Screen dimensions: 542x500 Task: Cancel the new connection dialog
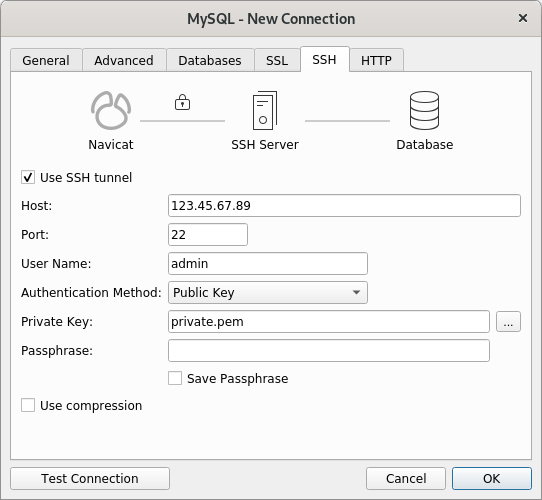(406, 479)
